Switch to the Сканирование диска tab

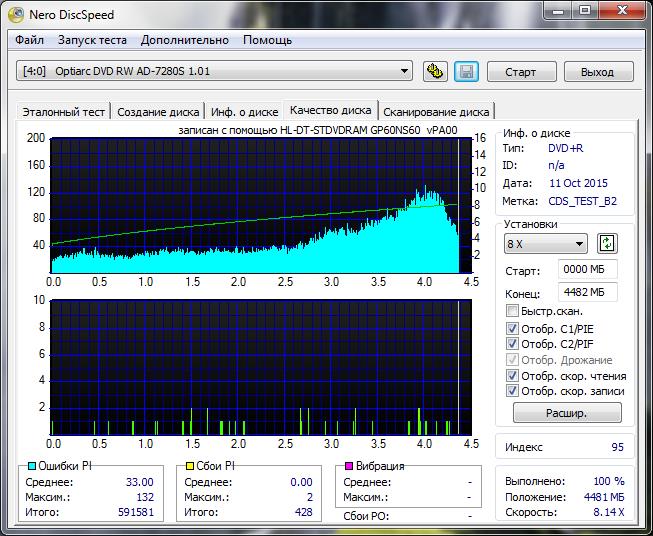pos(436,112)
